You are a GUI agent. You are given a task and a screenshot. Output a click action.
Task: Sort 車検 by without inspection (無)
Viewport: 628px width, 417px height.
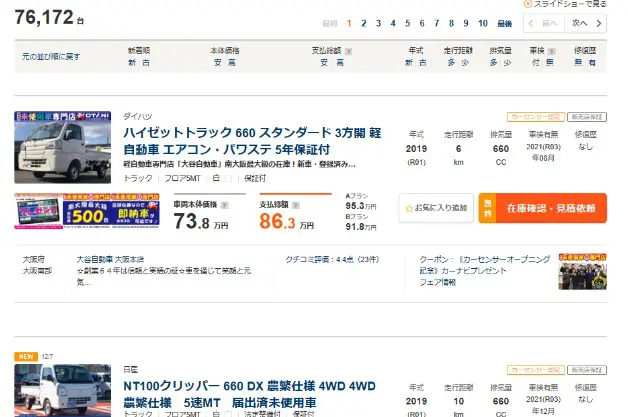pos(550,63)
